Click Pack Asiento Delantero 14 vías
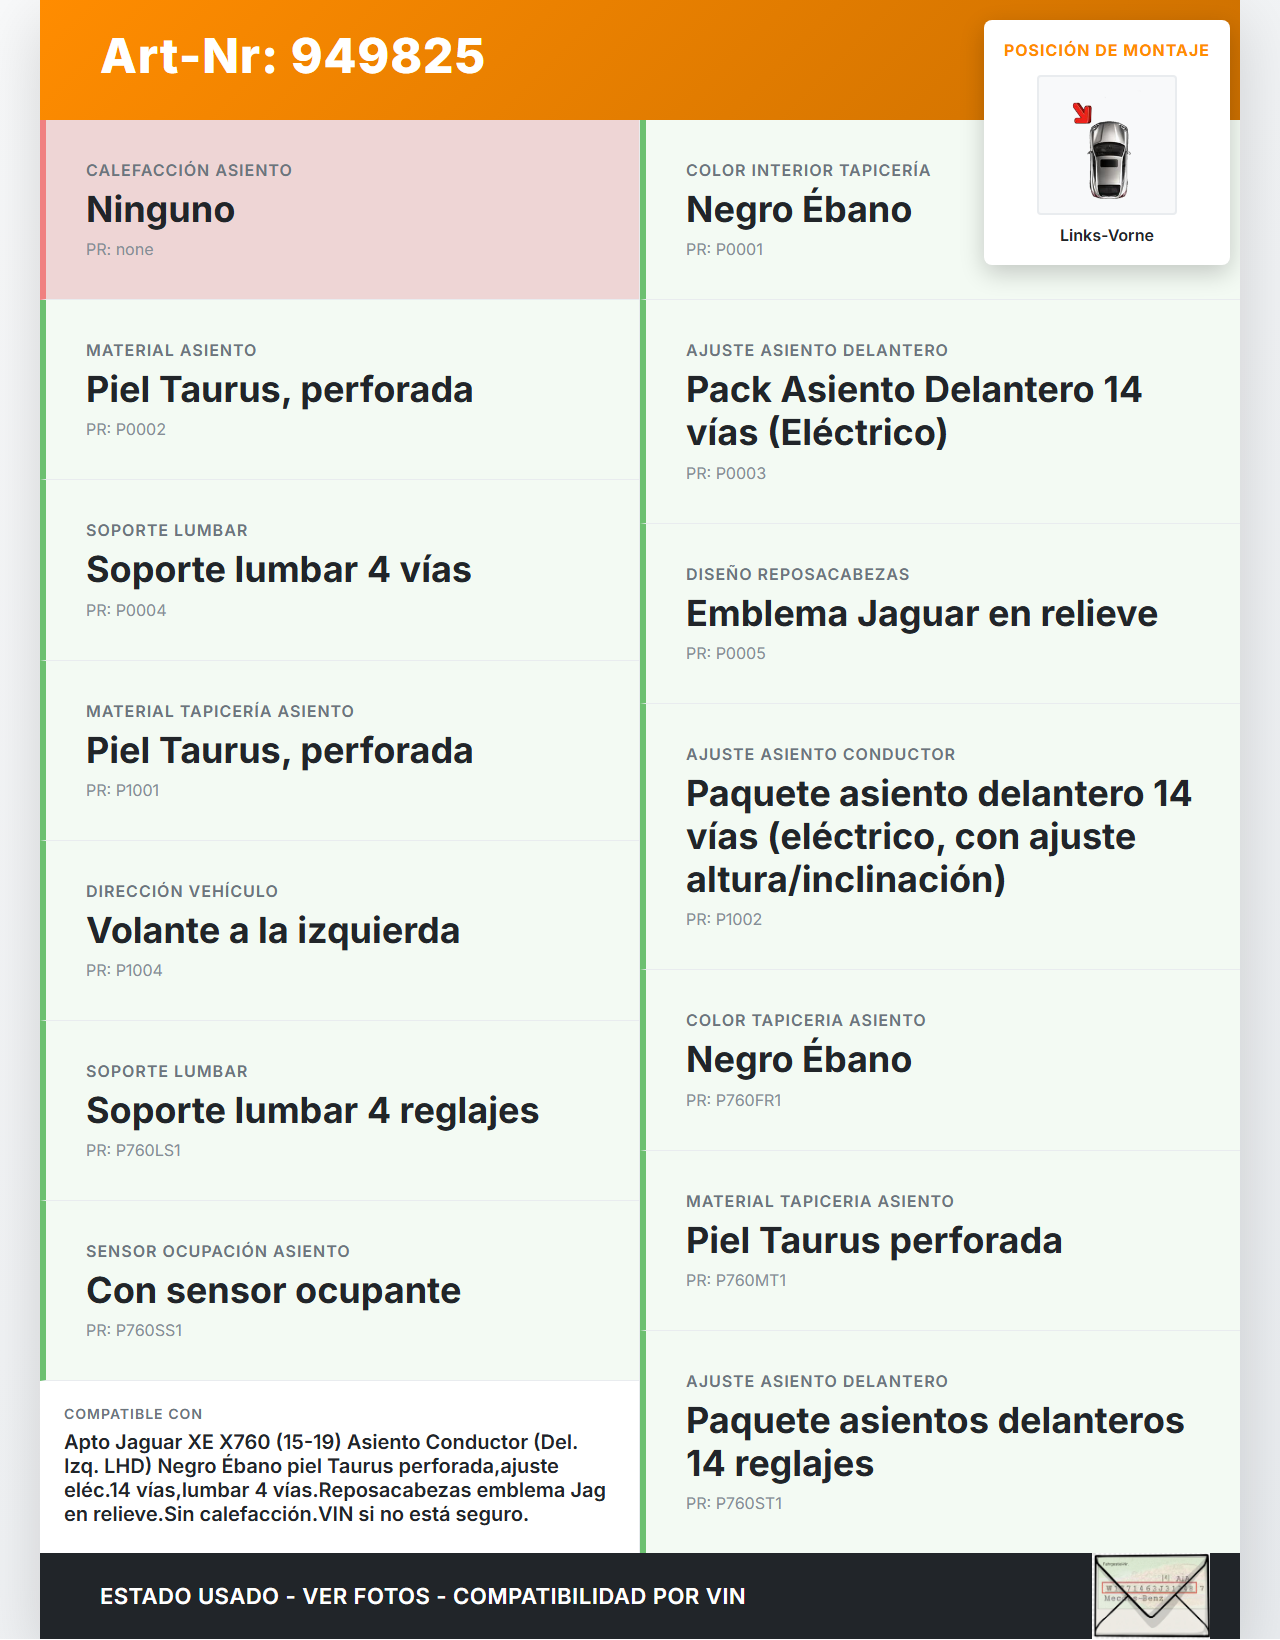The height and width of the screenshot is (1640, 1280). click(913, 411)
